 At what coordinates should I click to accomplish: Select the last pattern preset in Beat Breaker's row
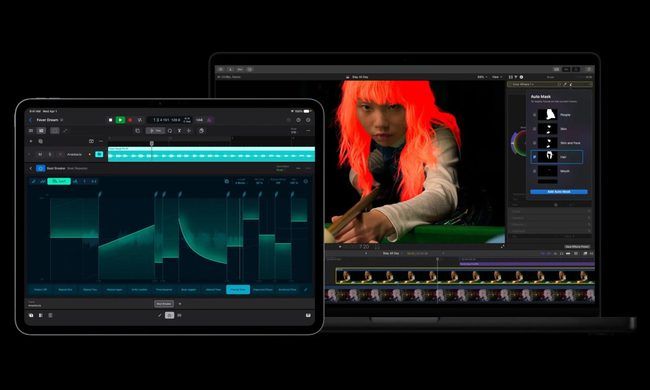pos(287,289)
